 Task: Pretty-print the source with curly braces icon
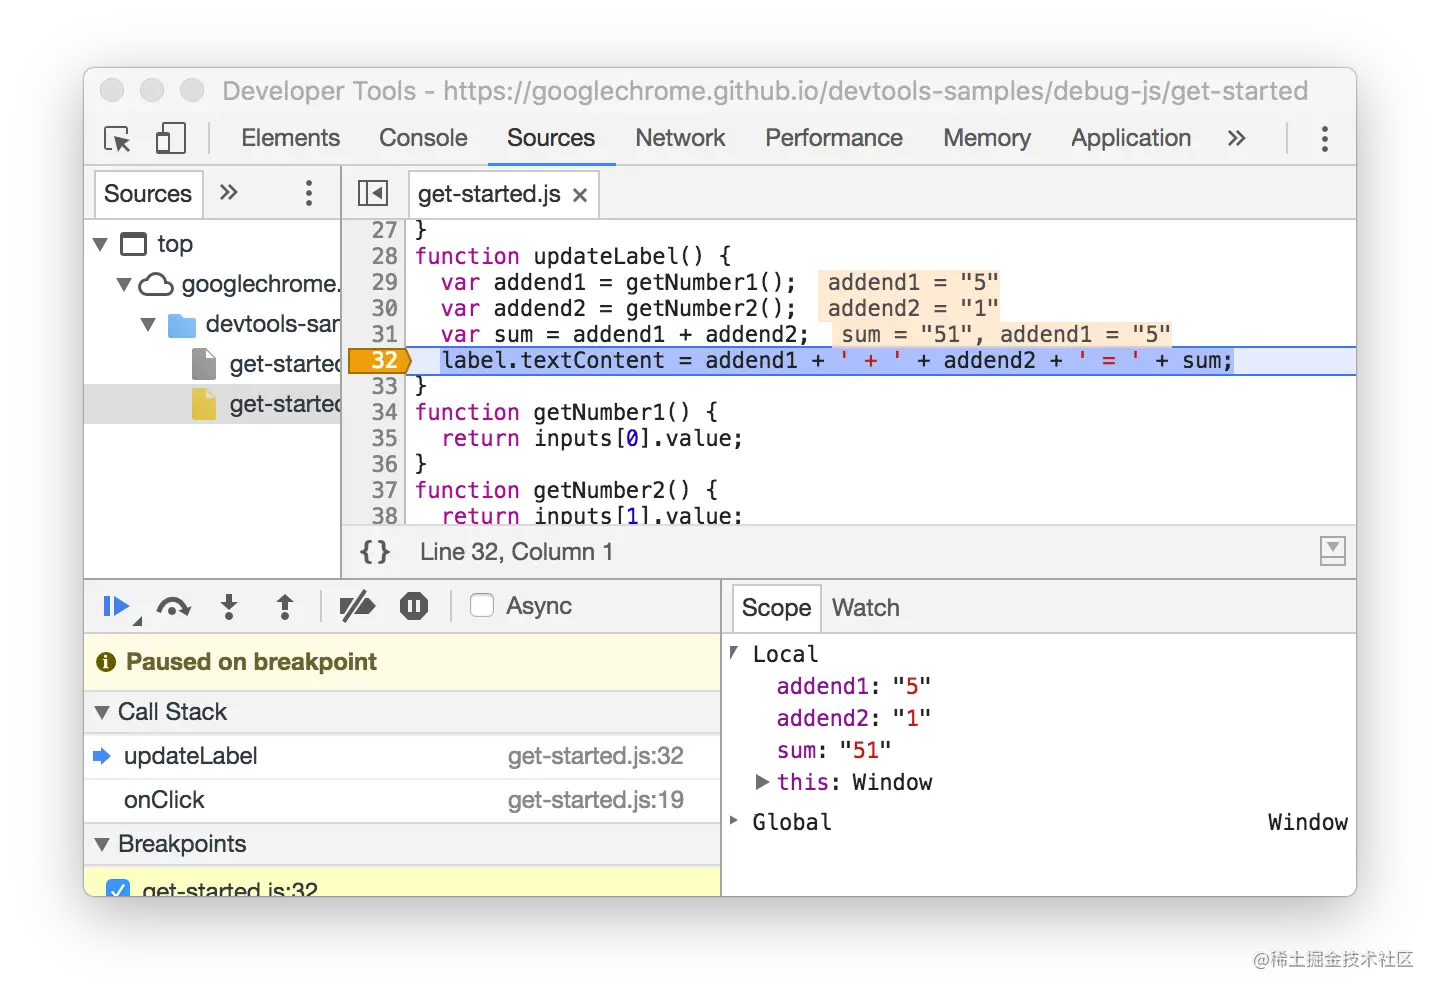click(375, 552)
